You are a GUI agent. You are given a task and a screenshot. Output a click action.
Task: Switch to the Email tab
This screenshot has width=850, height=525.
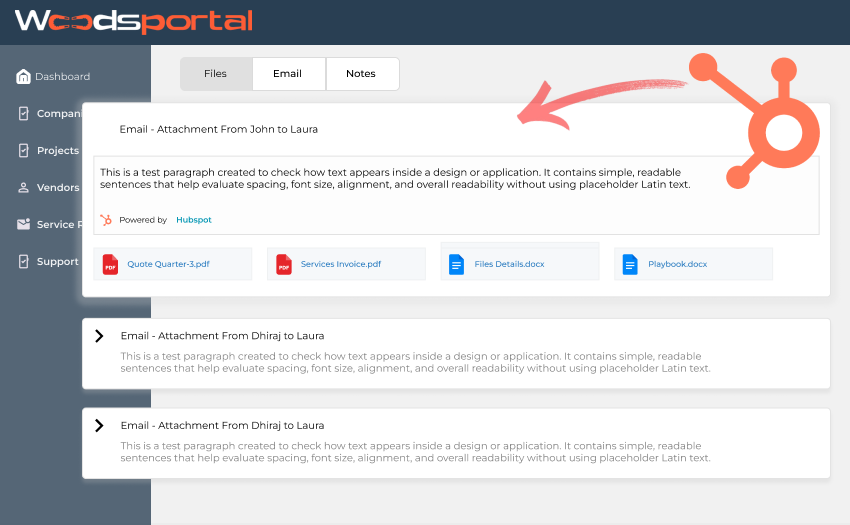coord(287,74)
